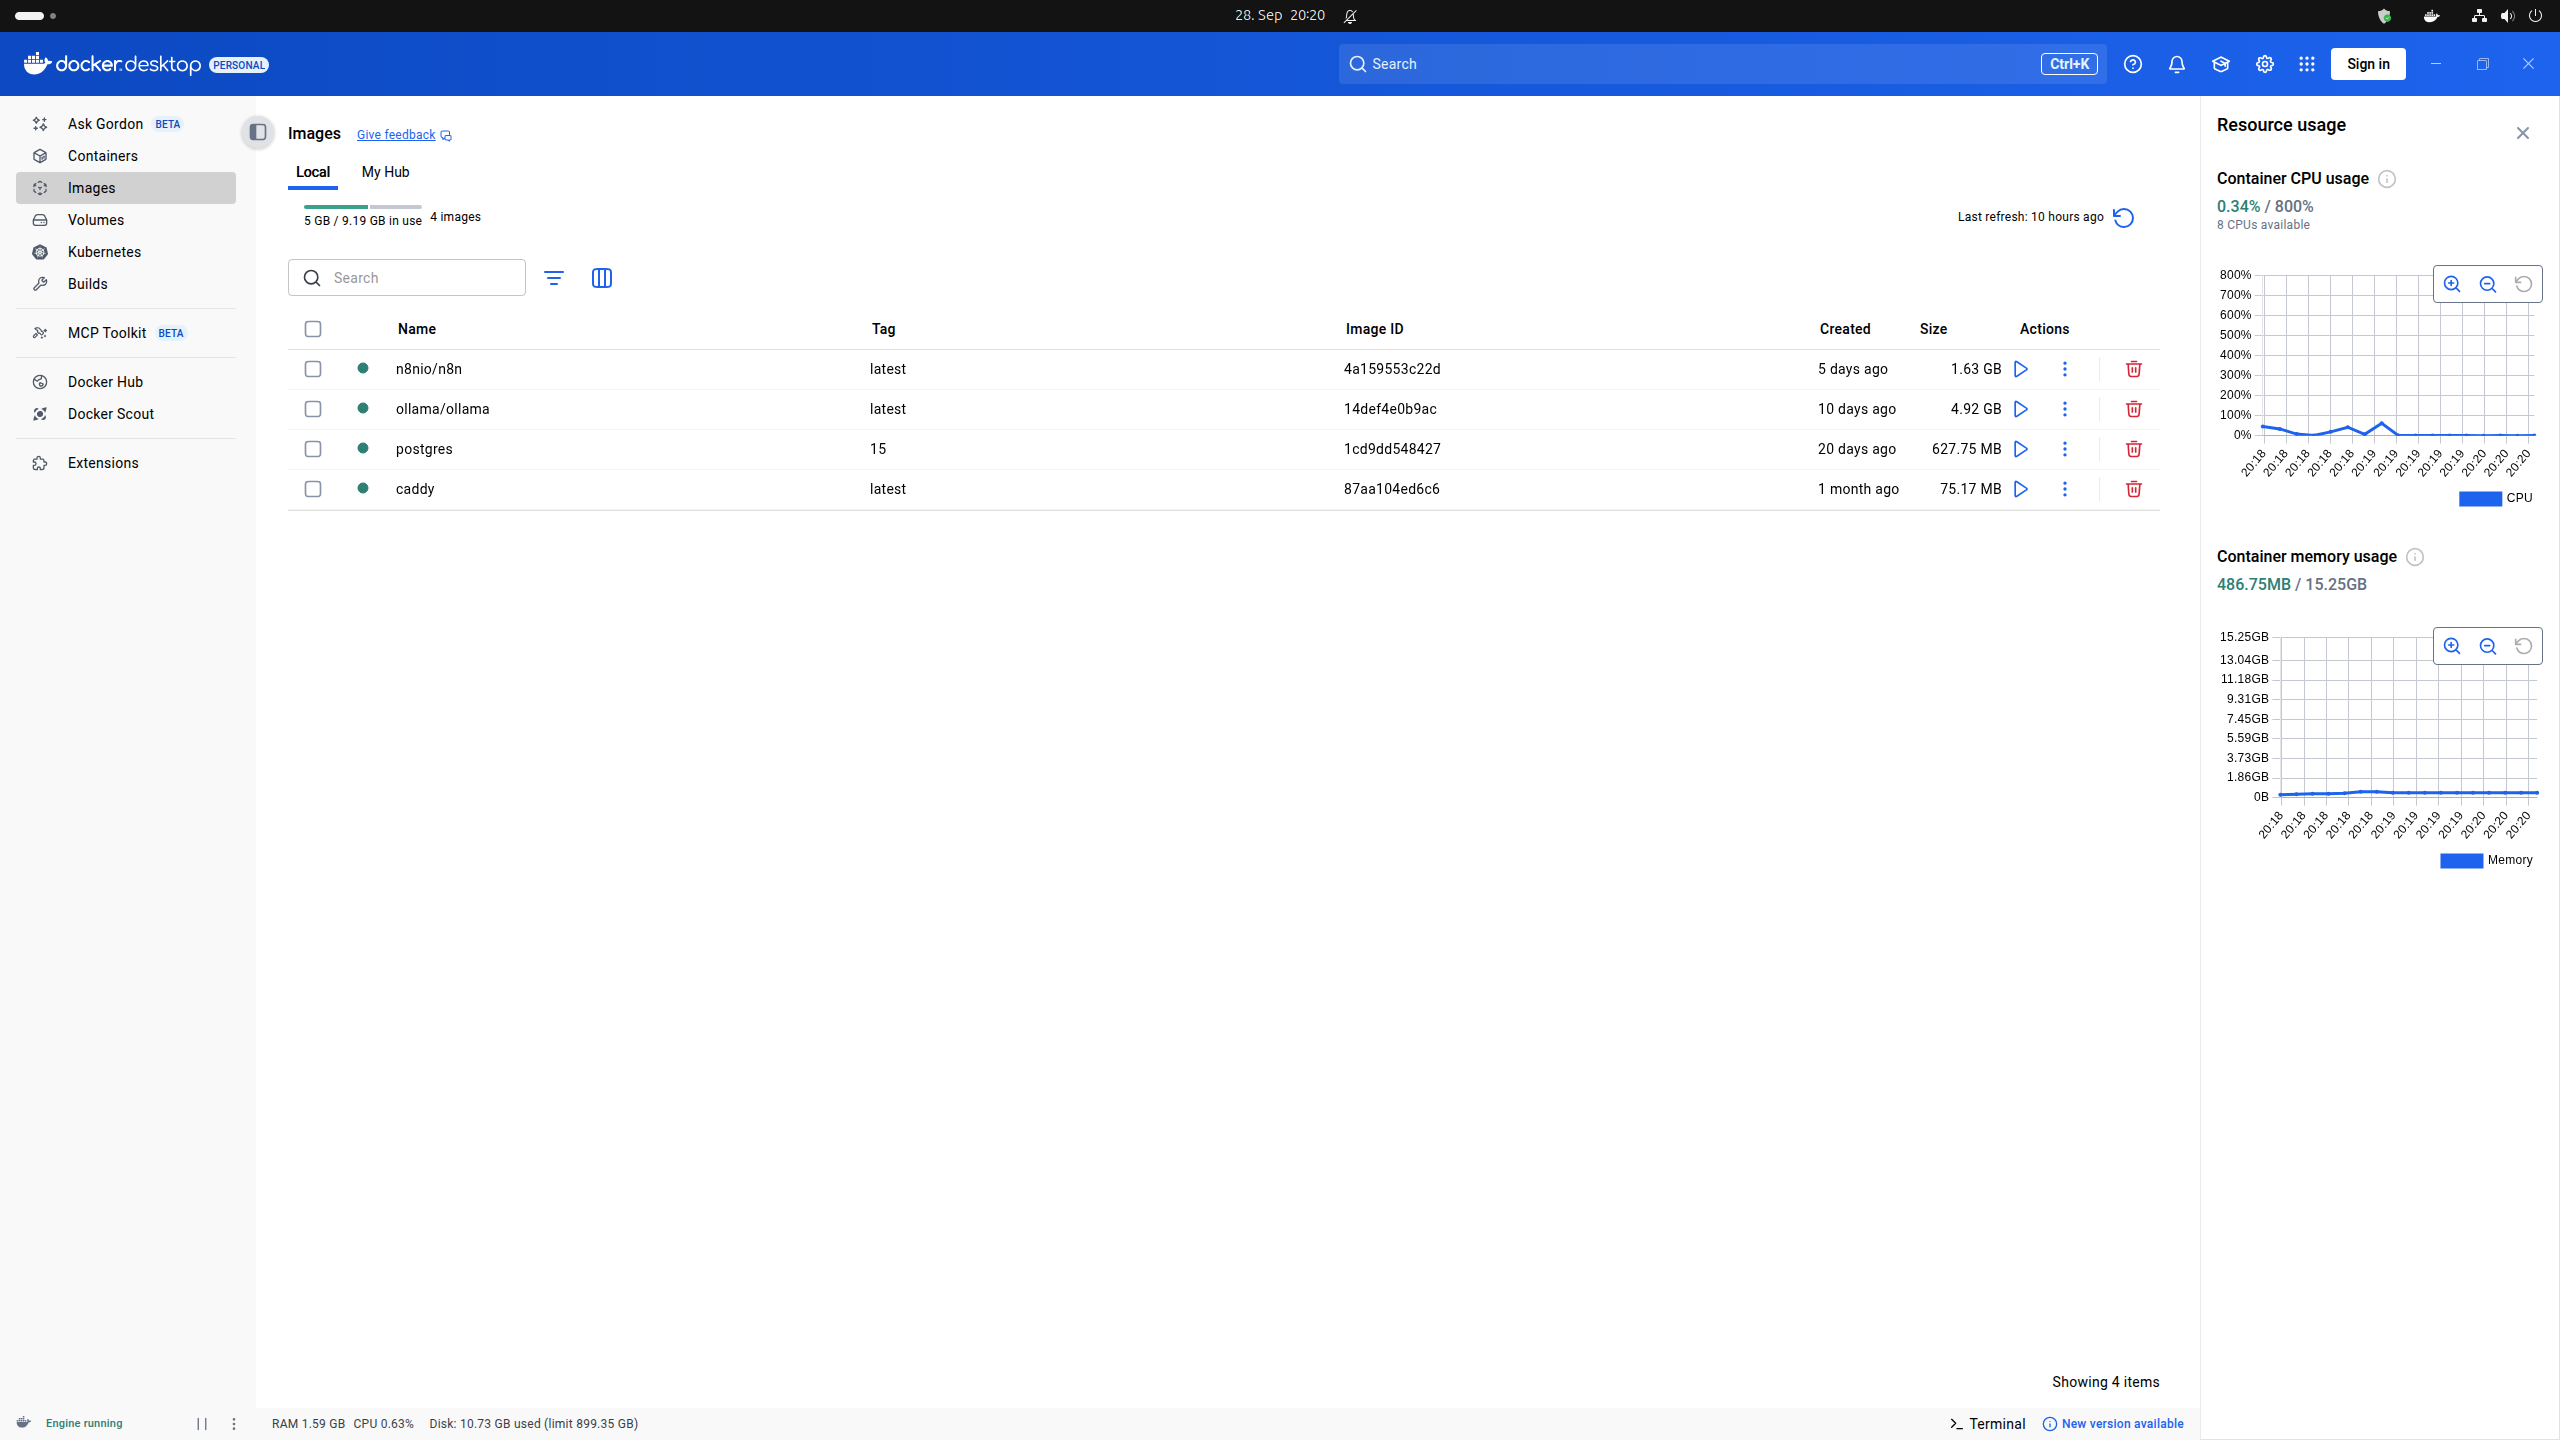The height and width of the screenshot is (1440, 2560).
Task: Zoom in on the CPU usage chart
Action: tap(2451, 283)
